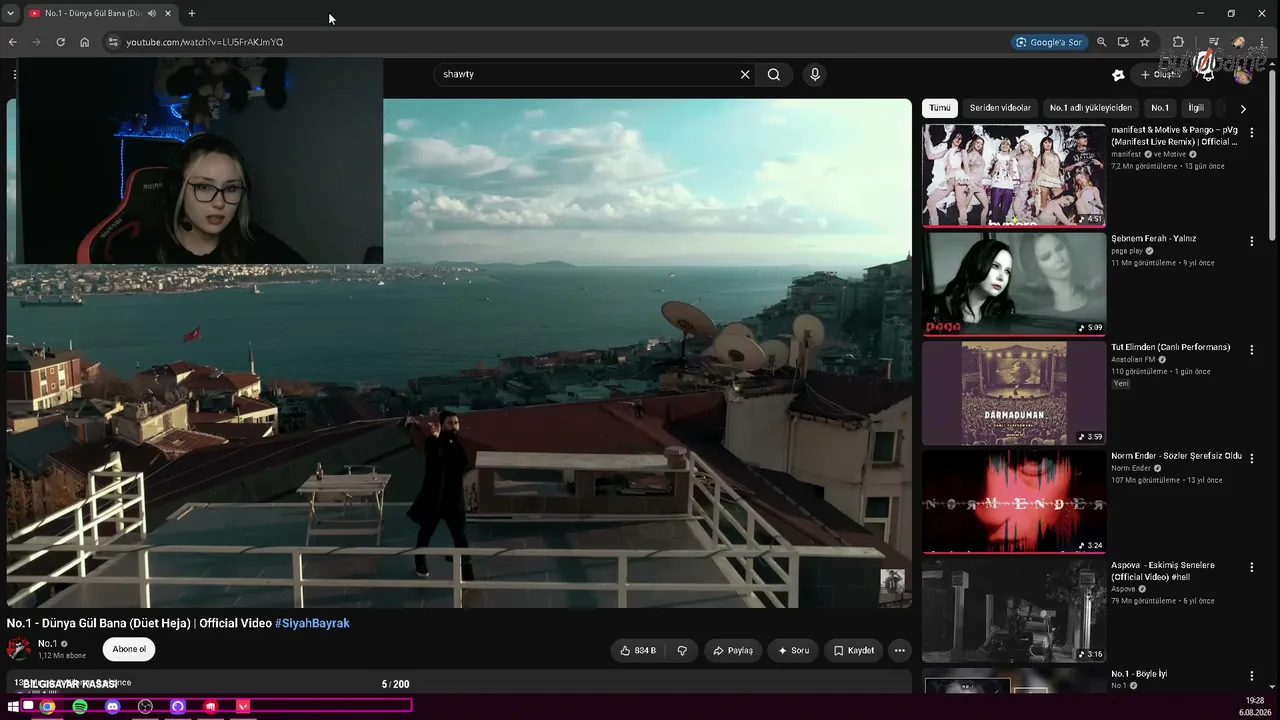Open the tab search dropdown arrow
1280x720 pixels.
(10, 13)
